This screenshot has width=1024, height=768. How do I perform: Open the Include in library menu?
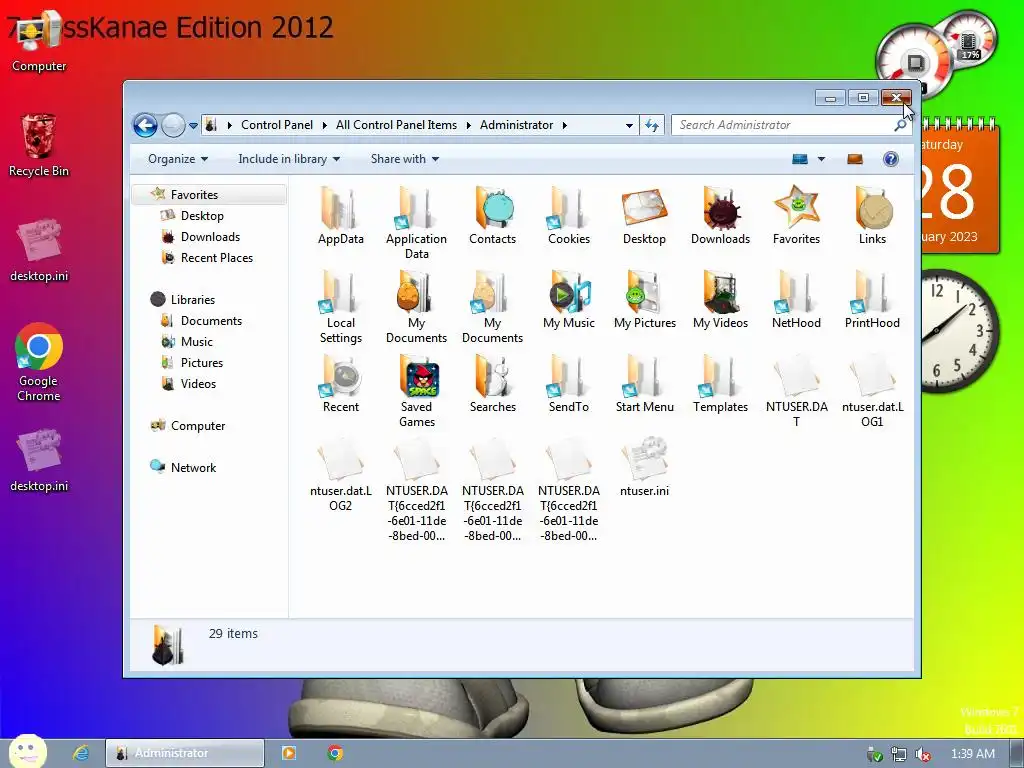click(289, 159)
